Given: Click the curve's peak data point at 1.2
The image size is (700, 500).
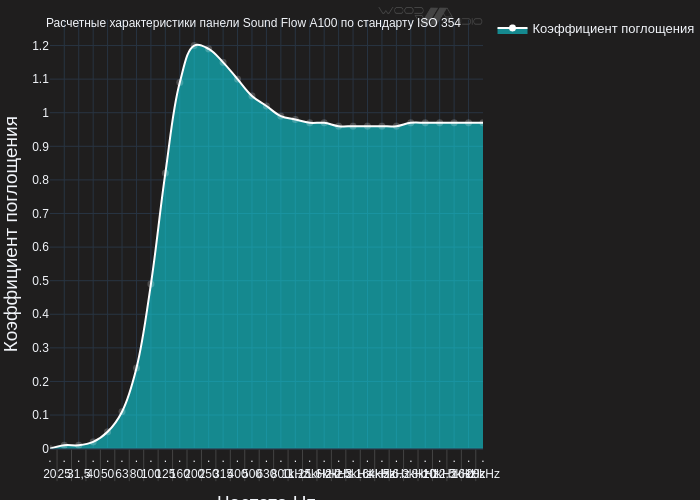Looking at the screenshot, I should (x=195, y=46).
